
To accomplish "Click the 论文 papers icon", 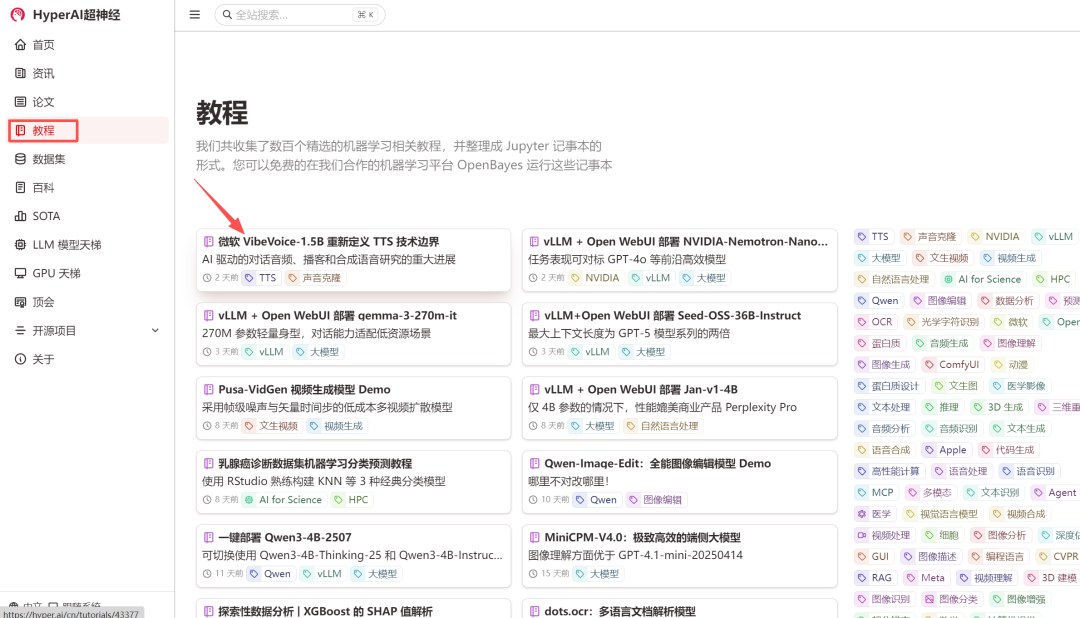I will [21, 102].
